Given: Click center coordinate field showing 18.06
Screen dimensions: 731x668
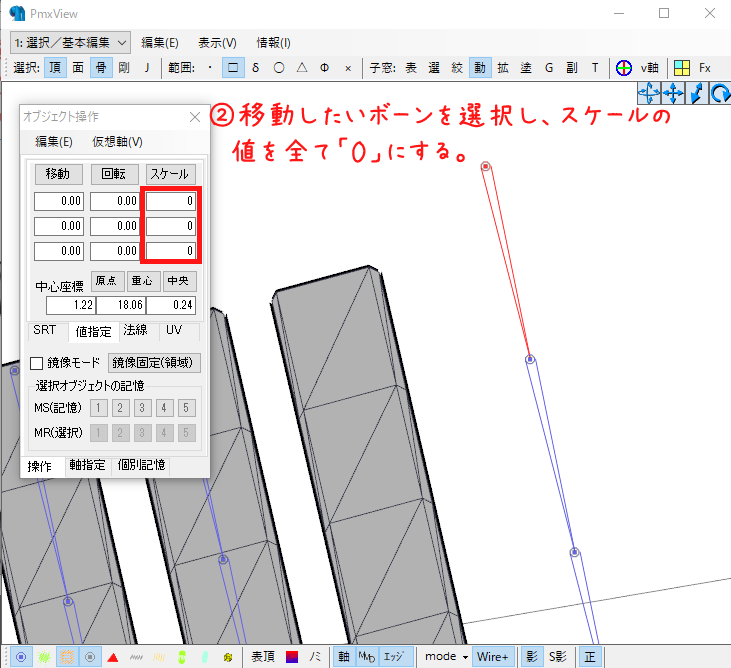Looking at the screenshot, I should pos(121,305).
